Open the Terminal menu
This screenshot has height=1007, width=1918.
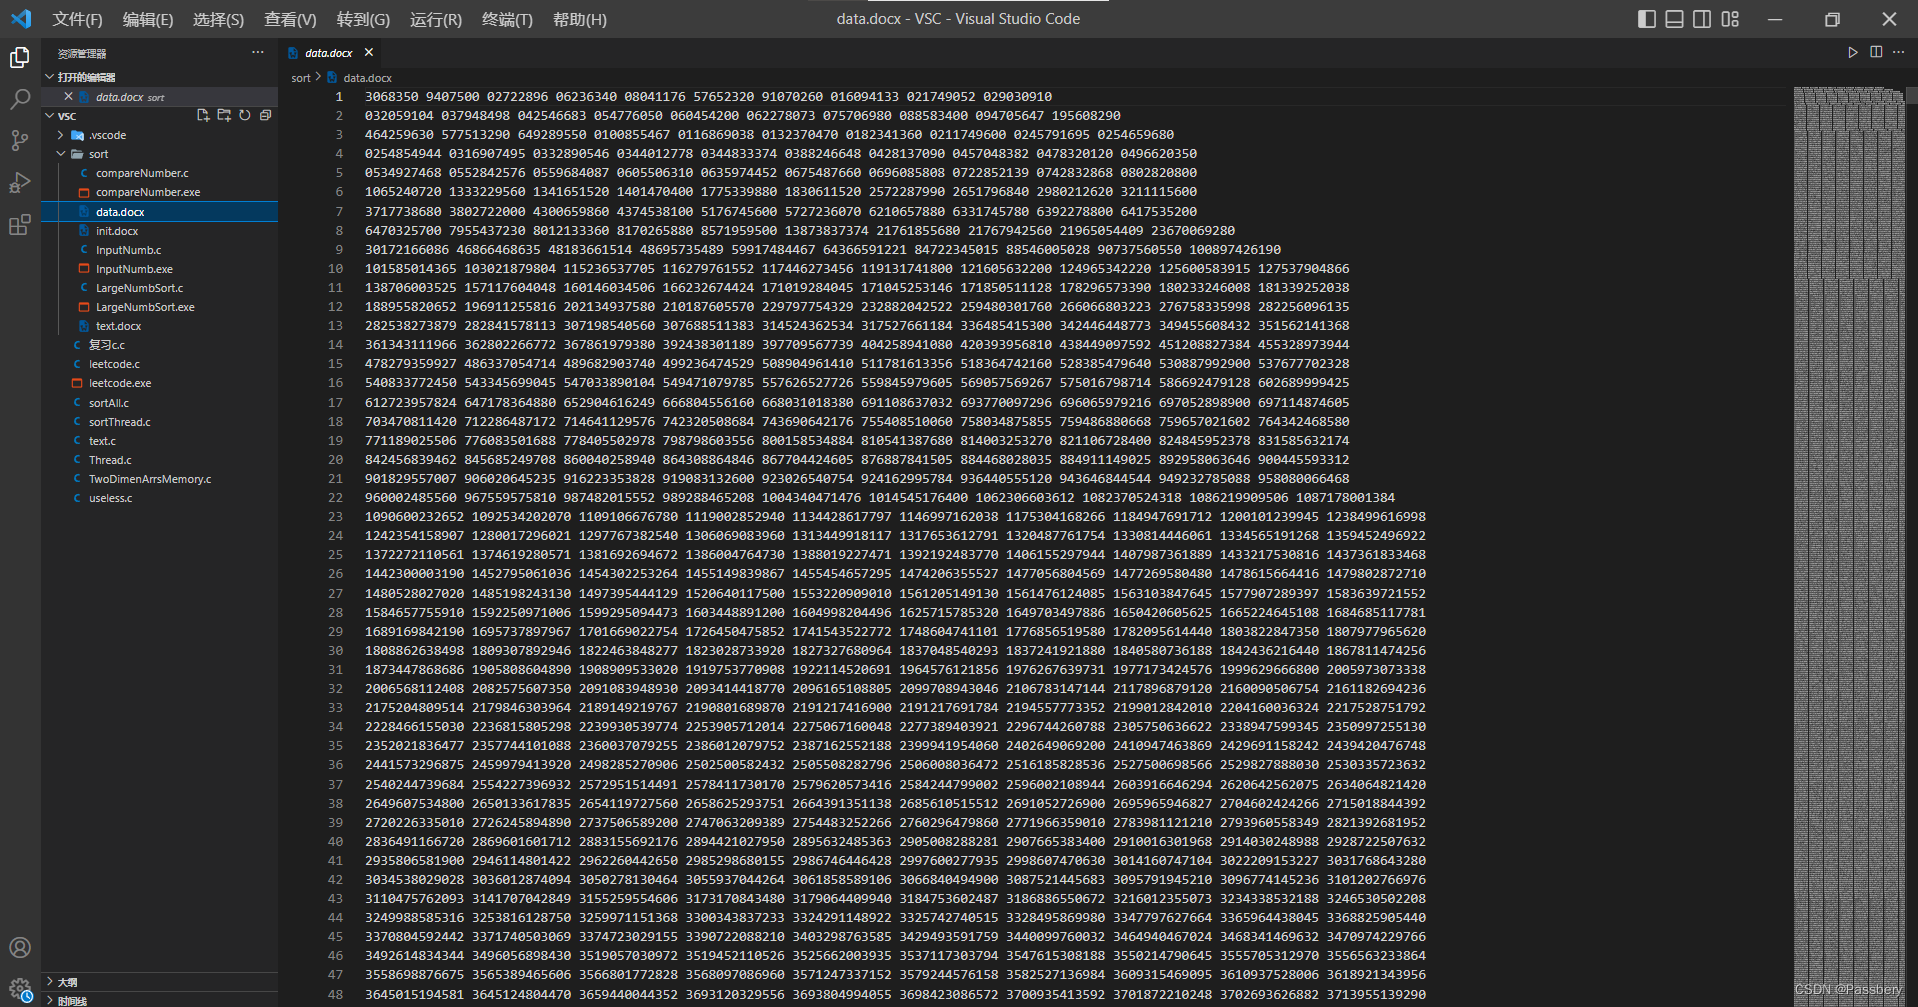point(507,19)
